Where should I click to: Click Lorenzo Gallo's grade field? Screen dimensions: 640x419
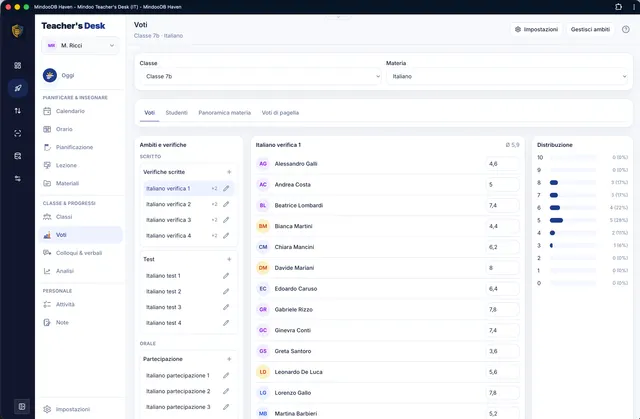(x=502, y=392)
